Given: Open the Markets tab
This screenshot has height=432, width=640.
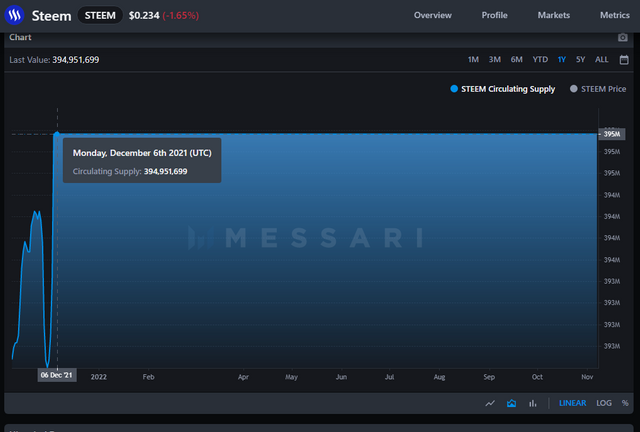Looking at the screenshot, I should point(553,16).
